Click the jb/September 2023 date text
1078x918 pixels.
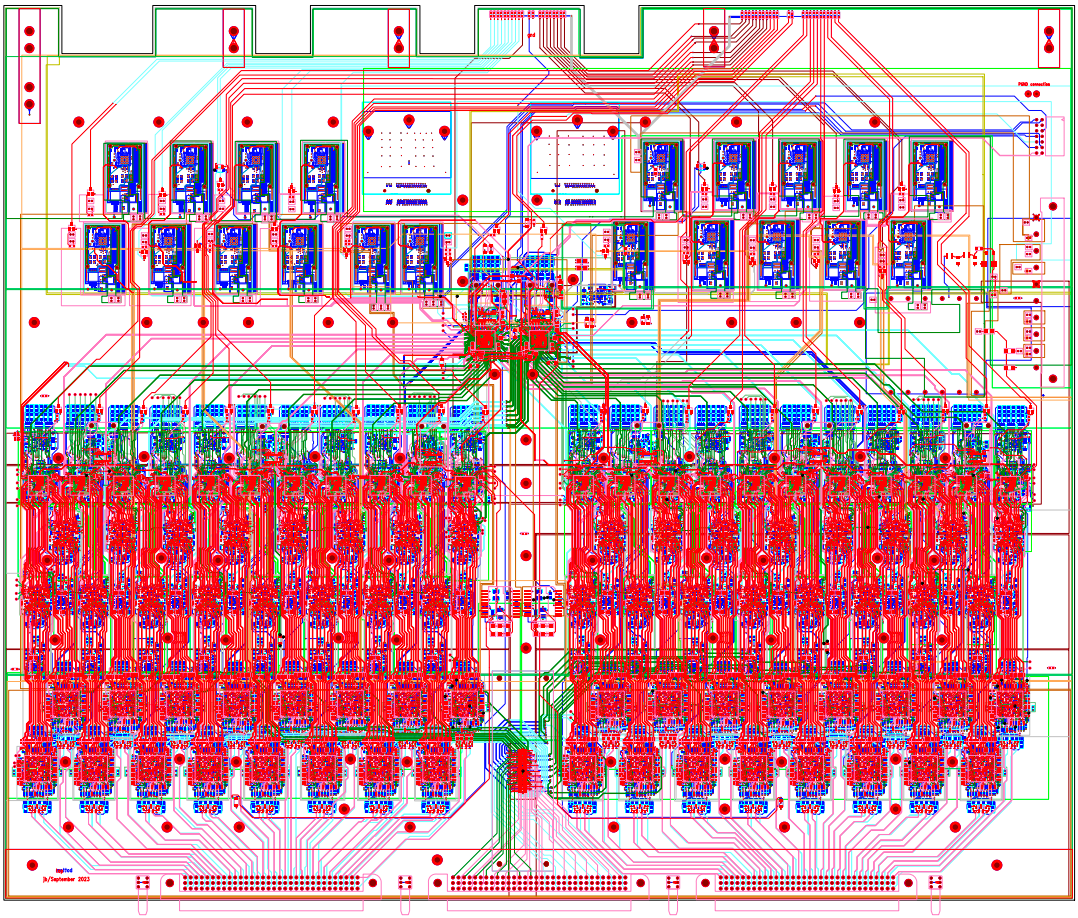tap(67, 879)
